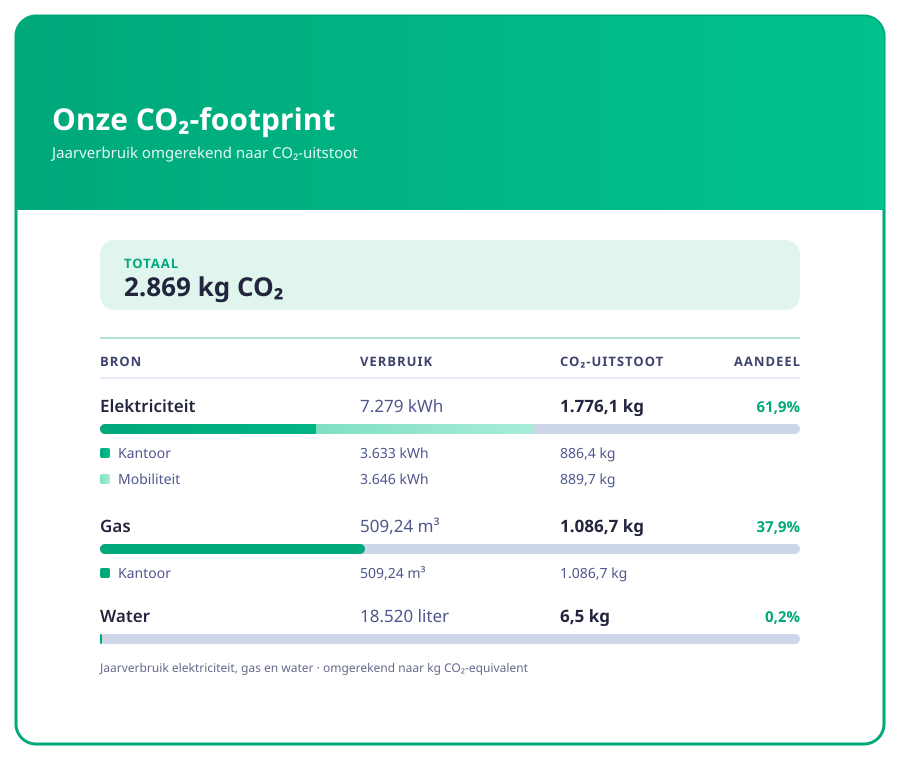
Task: Click the footnote about kg CO₂-equivalent
Action: click(313, 668)
